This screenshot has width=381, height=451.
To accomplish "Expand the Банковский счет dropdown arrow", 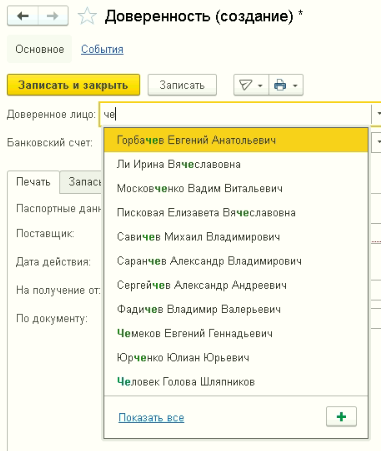I will point(377,142).
